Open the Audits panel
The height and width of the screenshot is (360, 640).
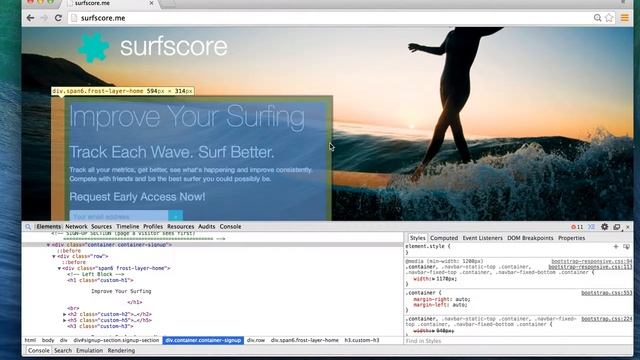click(207, 227)
